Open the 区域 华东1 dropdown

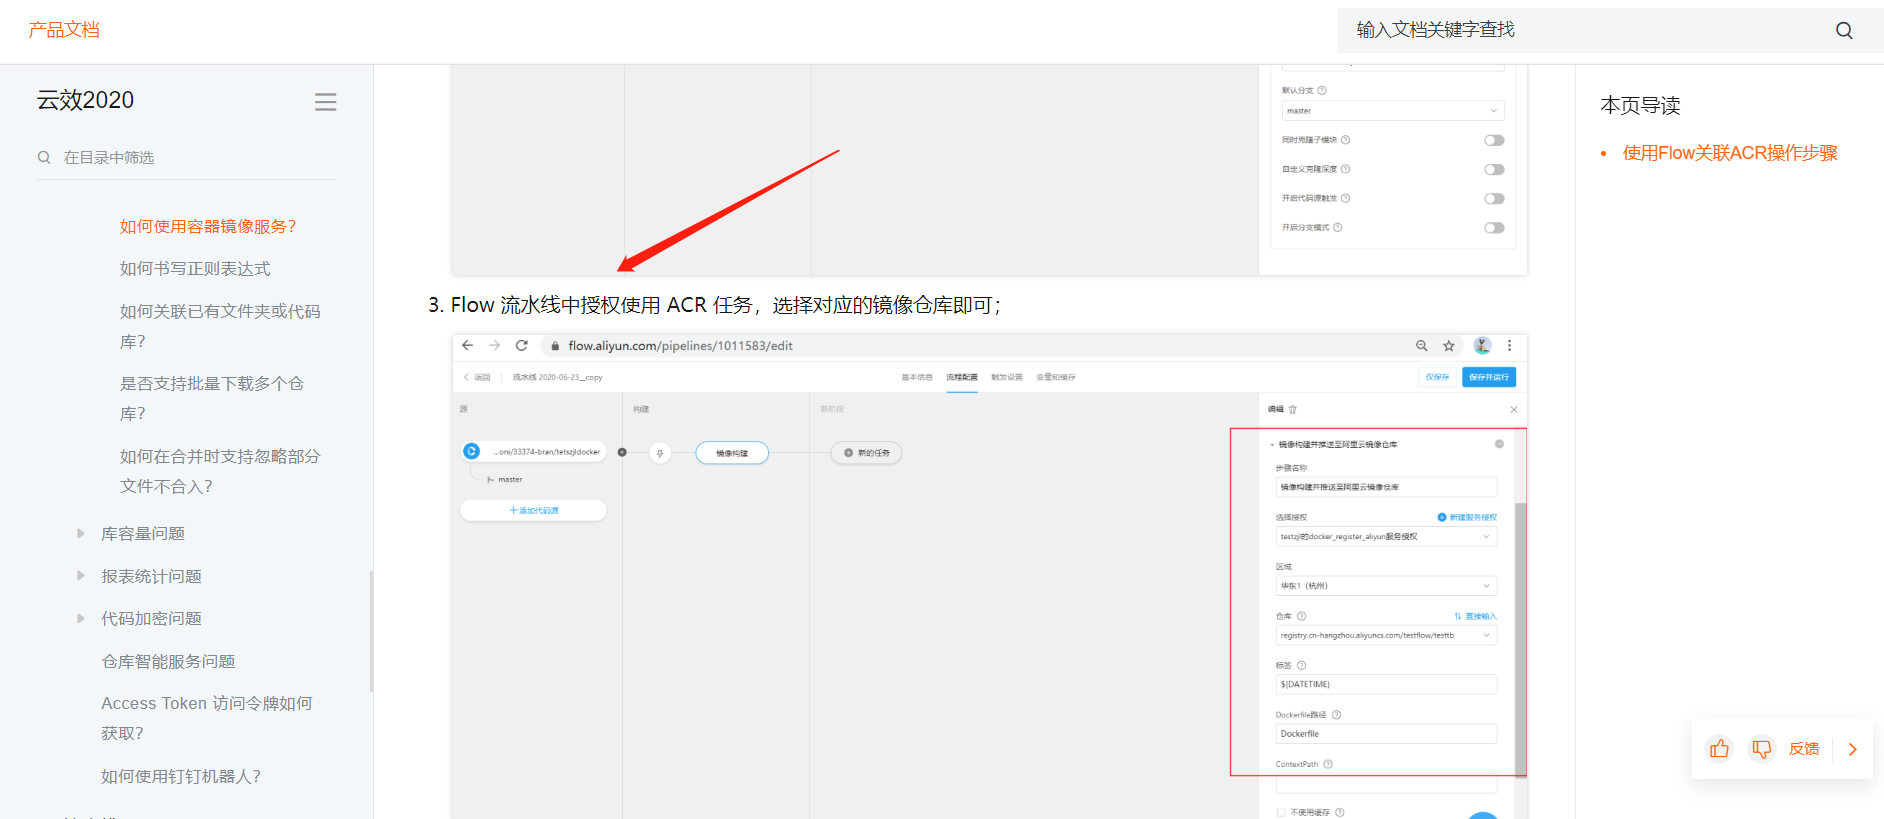pos(1386,586)
